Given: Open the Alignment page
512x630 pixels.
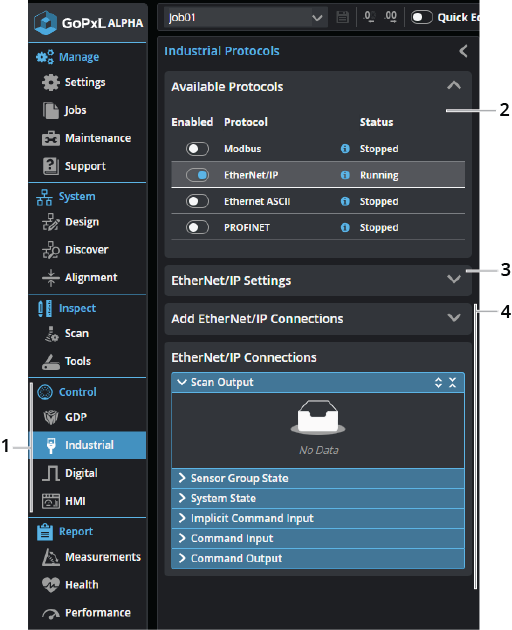Looking at the screenshot, I should (x=80, y=277).
